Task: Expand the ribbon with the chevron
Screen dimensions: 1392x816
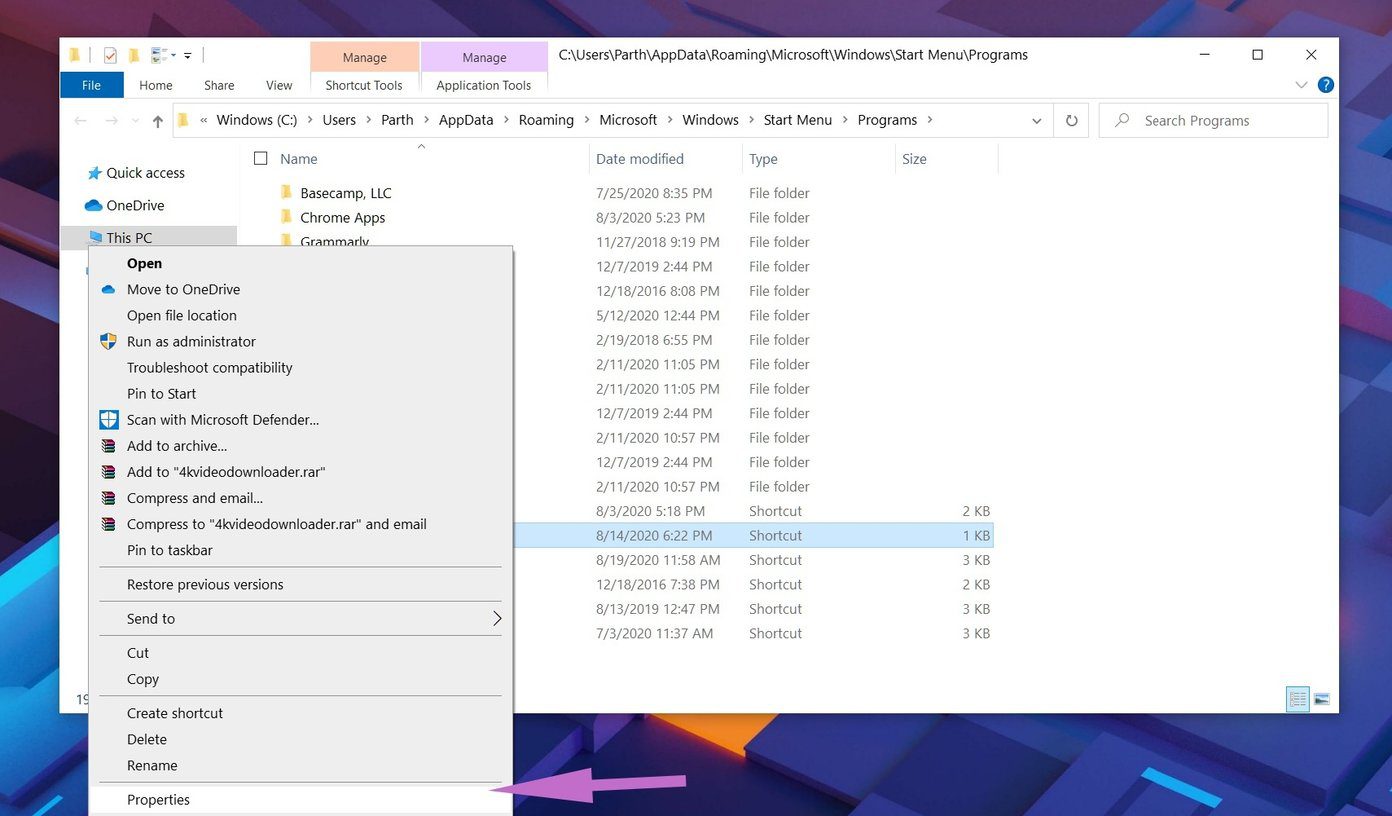Action: tap(1301, 85)
